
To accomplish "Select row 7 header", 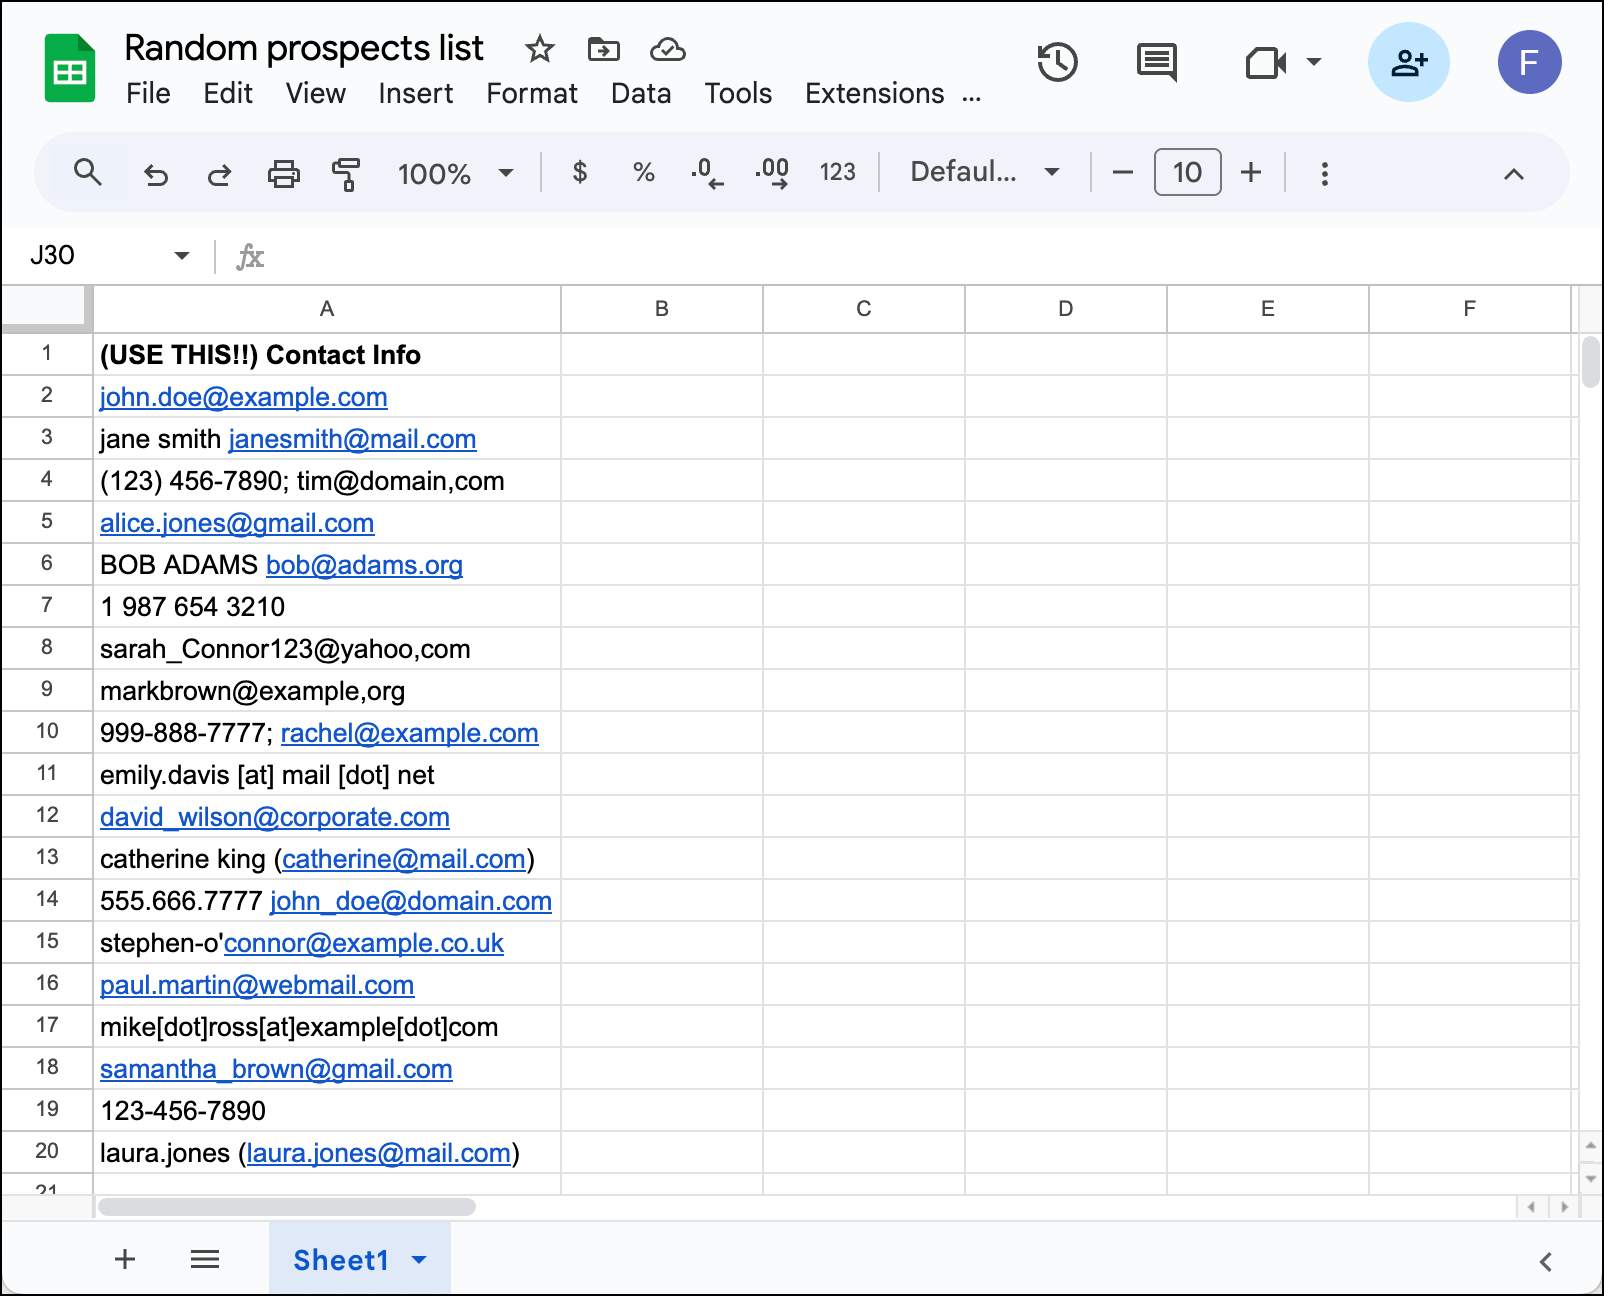I will [x=47, y=605].
